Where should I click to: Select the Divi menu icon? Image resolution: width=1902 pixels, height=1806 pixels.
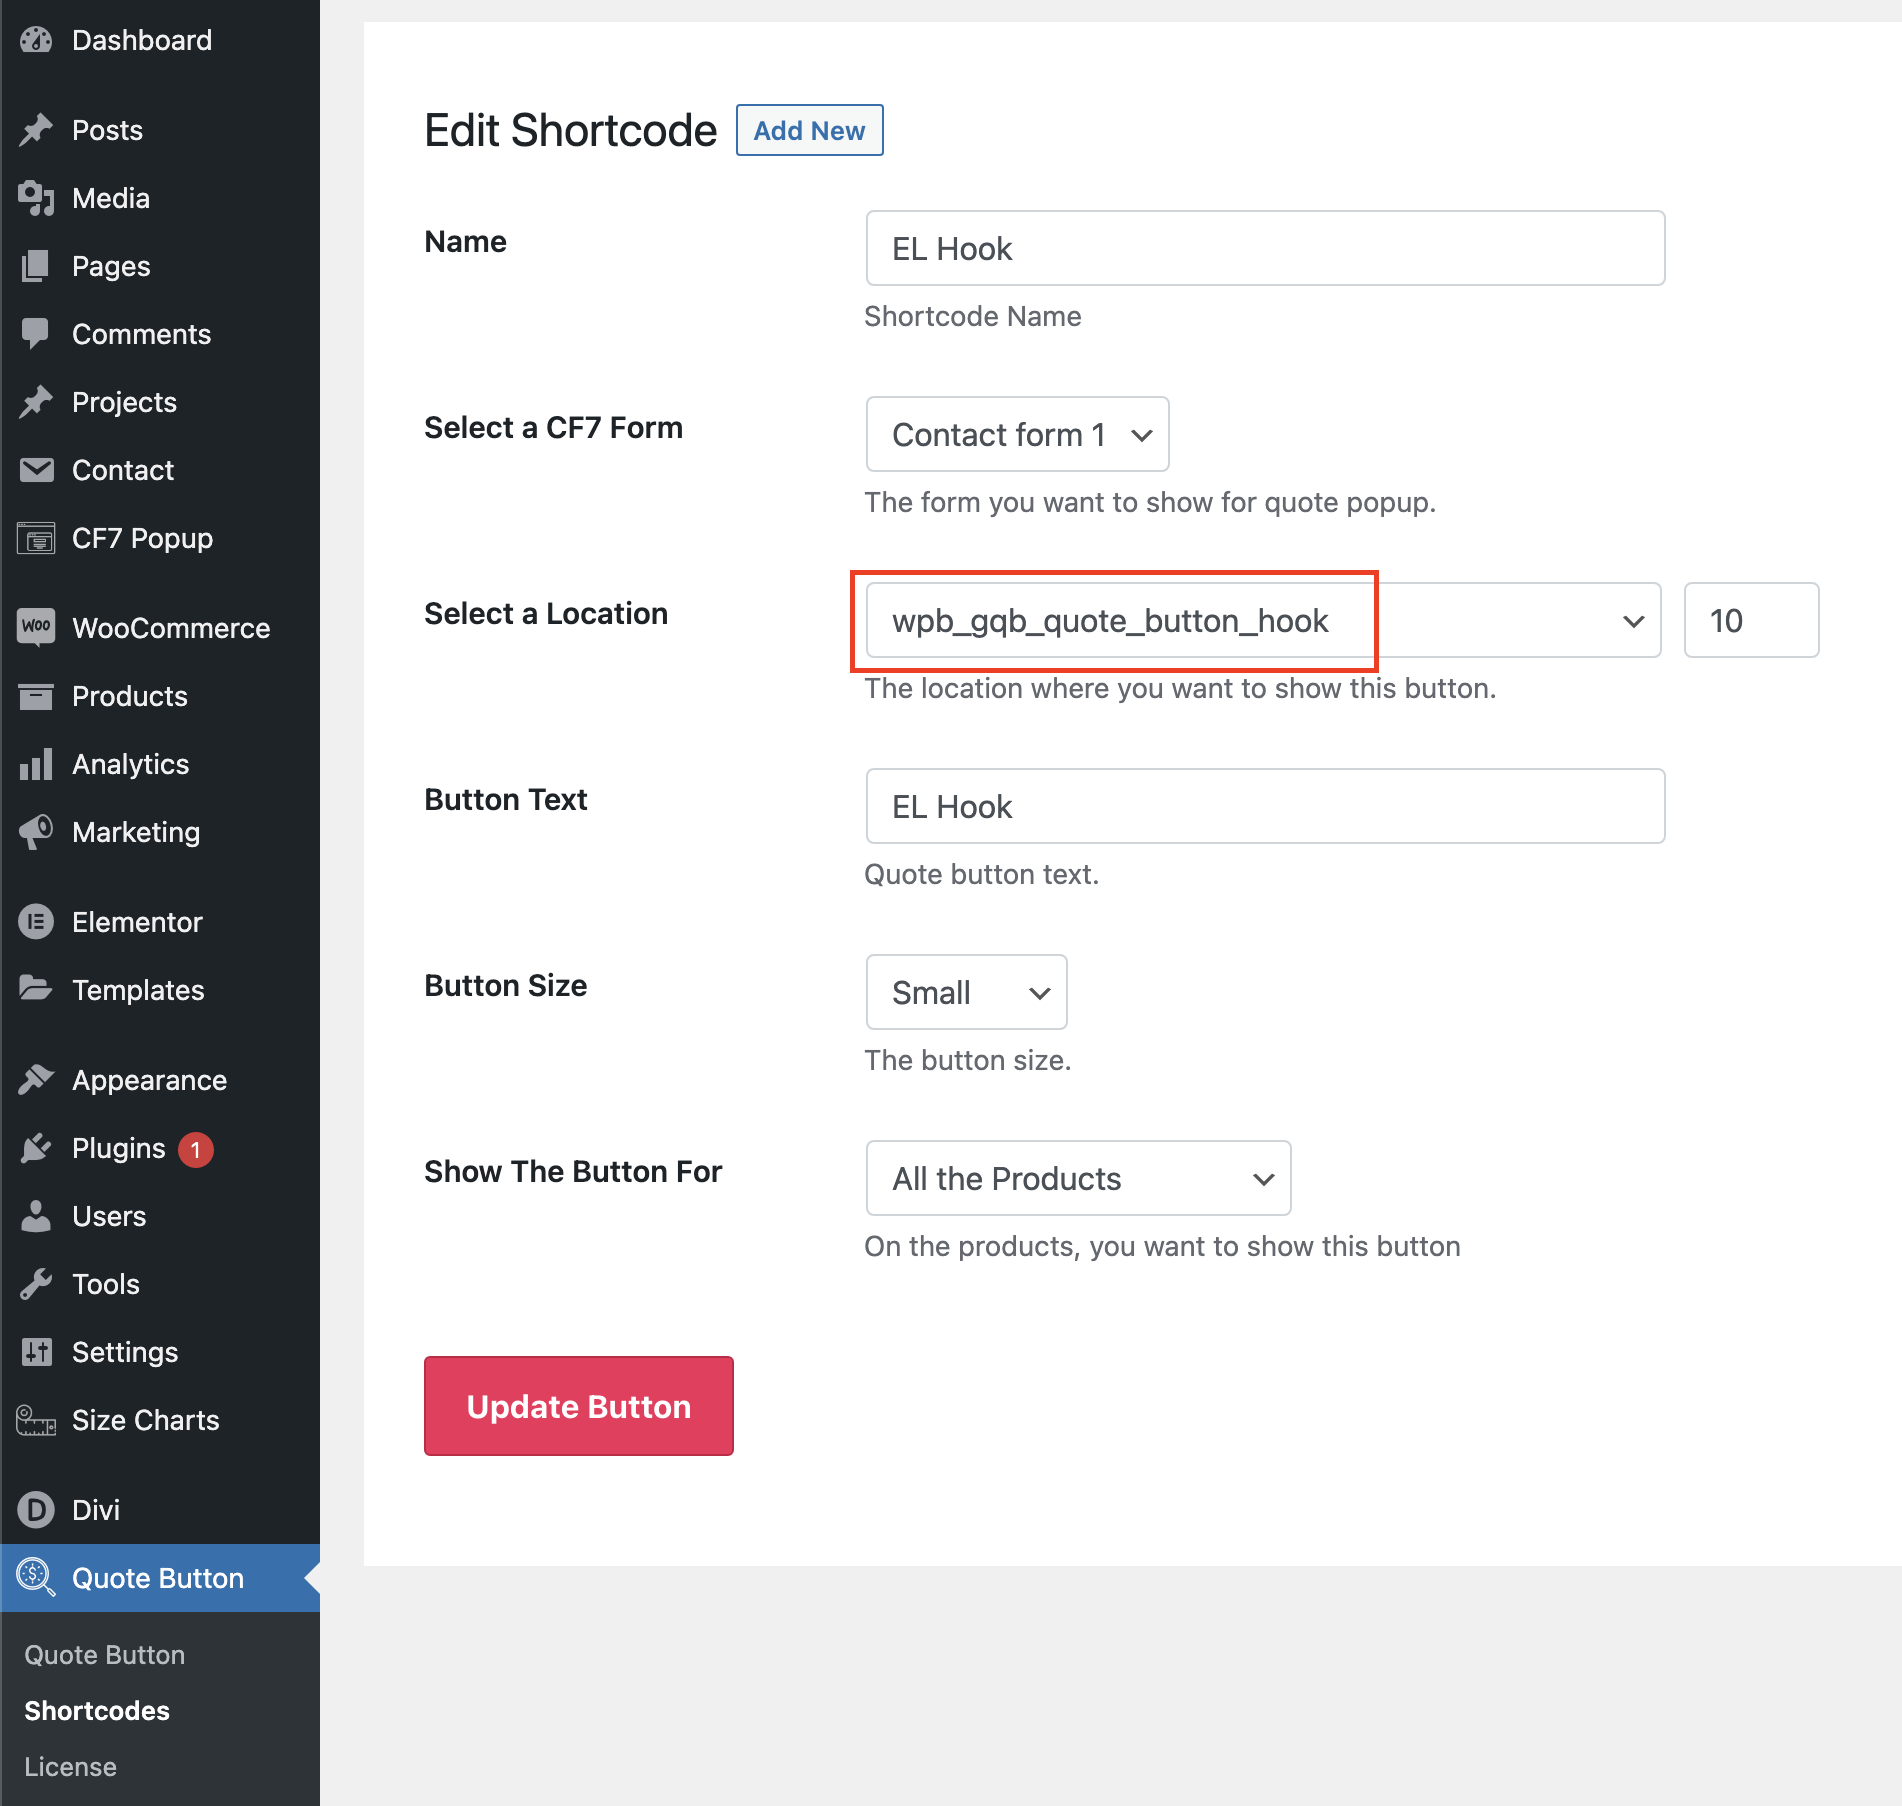tap(37, 1509)
